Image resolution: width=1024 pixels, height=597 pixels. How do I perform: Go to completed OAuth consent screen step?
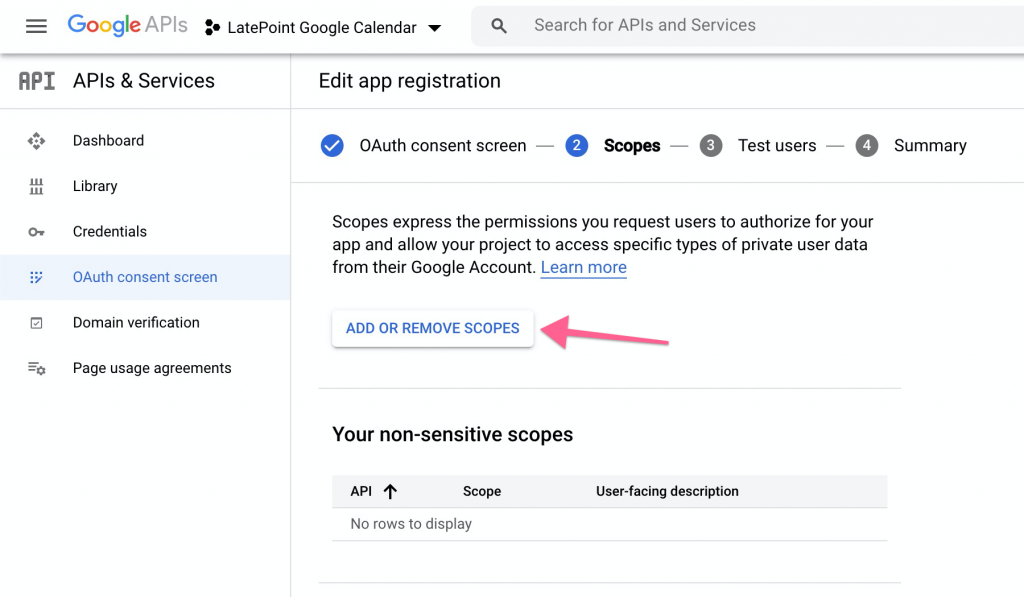tap(423, 145)
